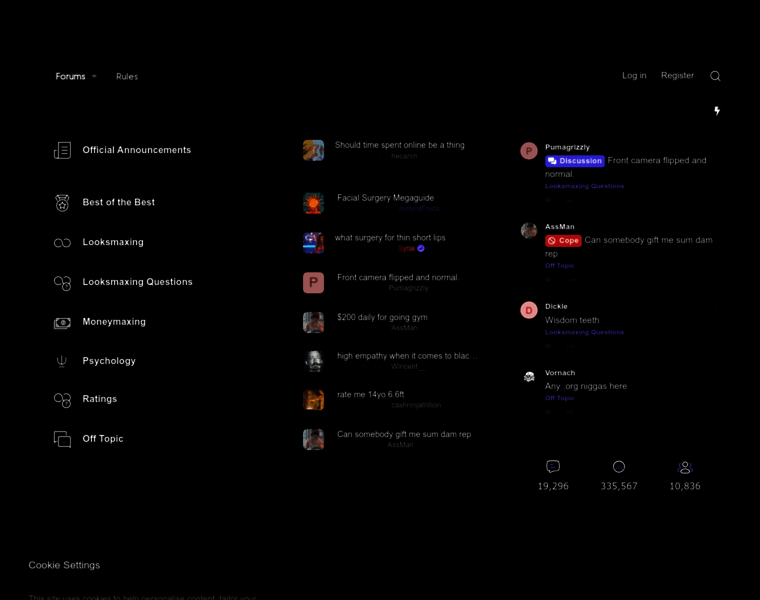Click the Dickle username
The width and height of the screenshot is (760, 600).
click(556, 306)
